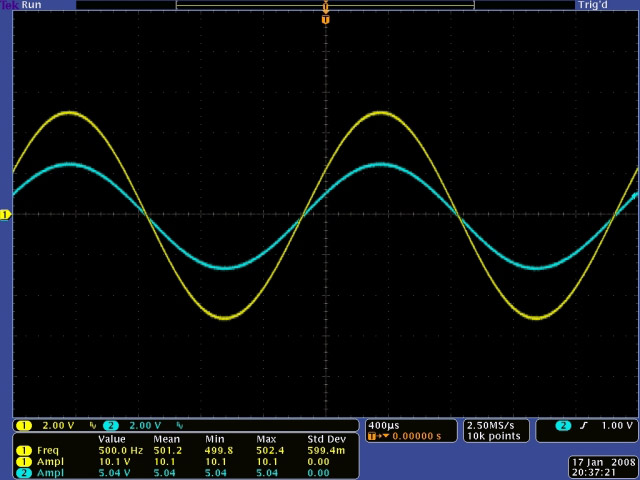Click the channel 1 ground reference marker
This screenshot has width=640, height=480.
5,214
